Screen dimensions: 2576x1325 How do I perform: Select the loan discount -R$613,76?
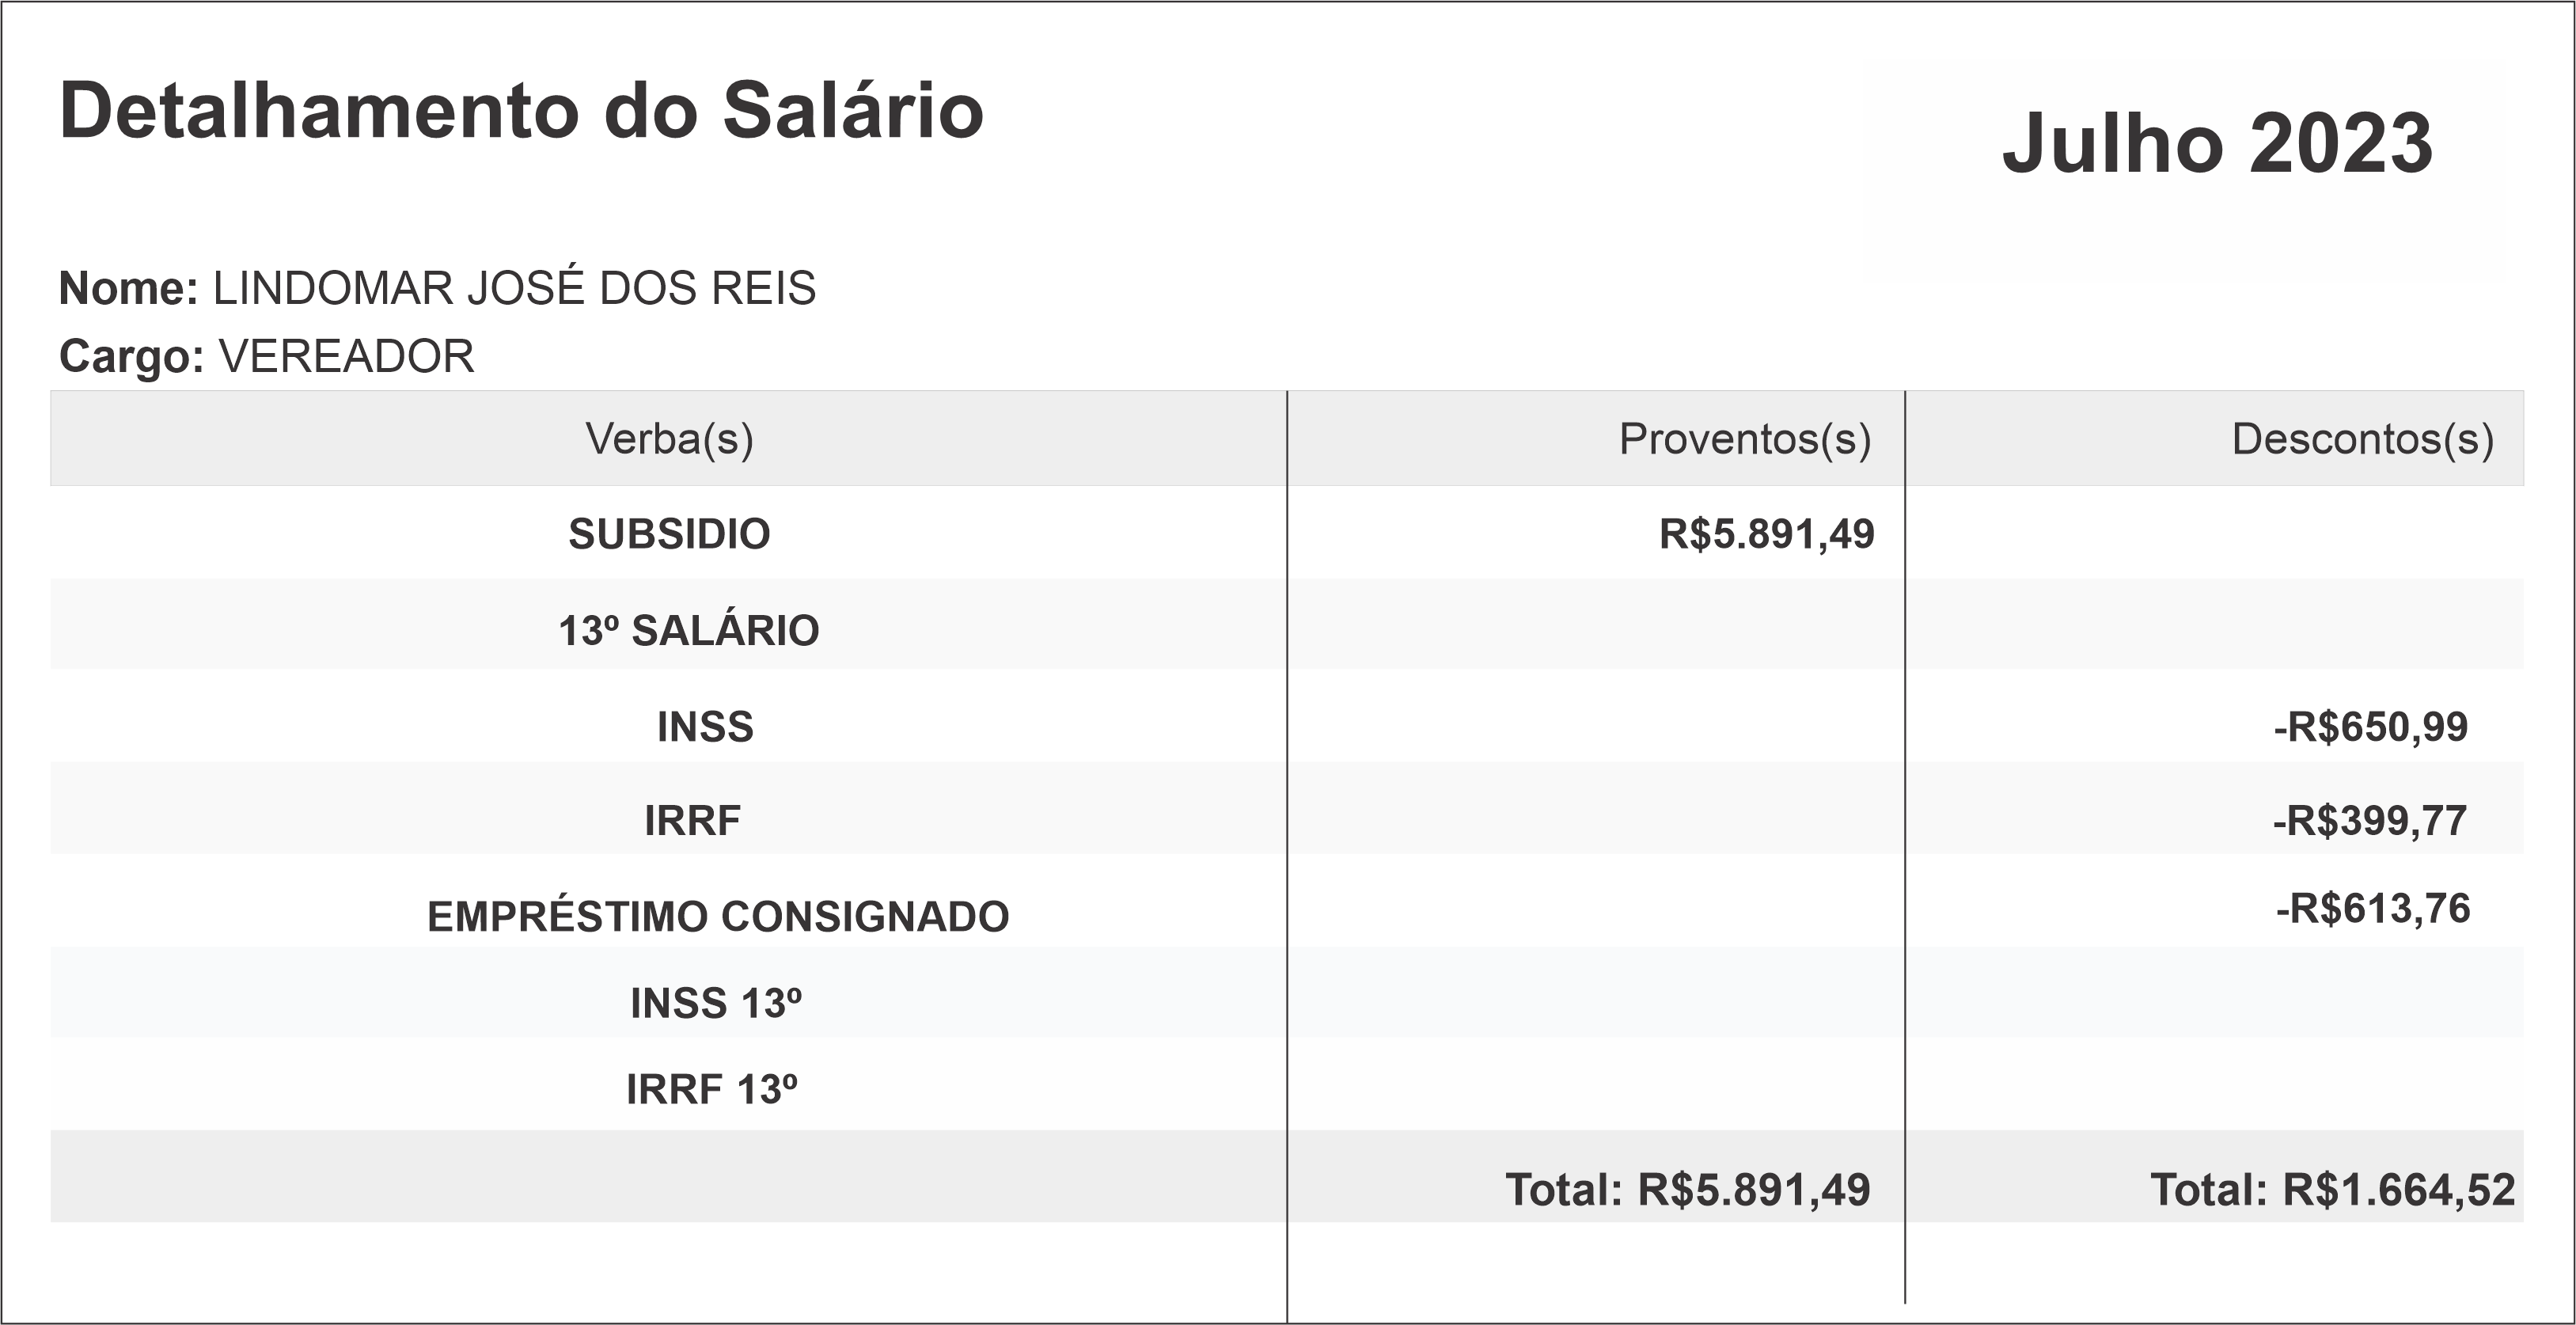(2372, 909)
